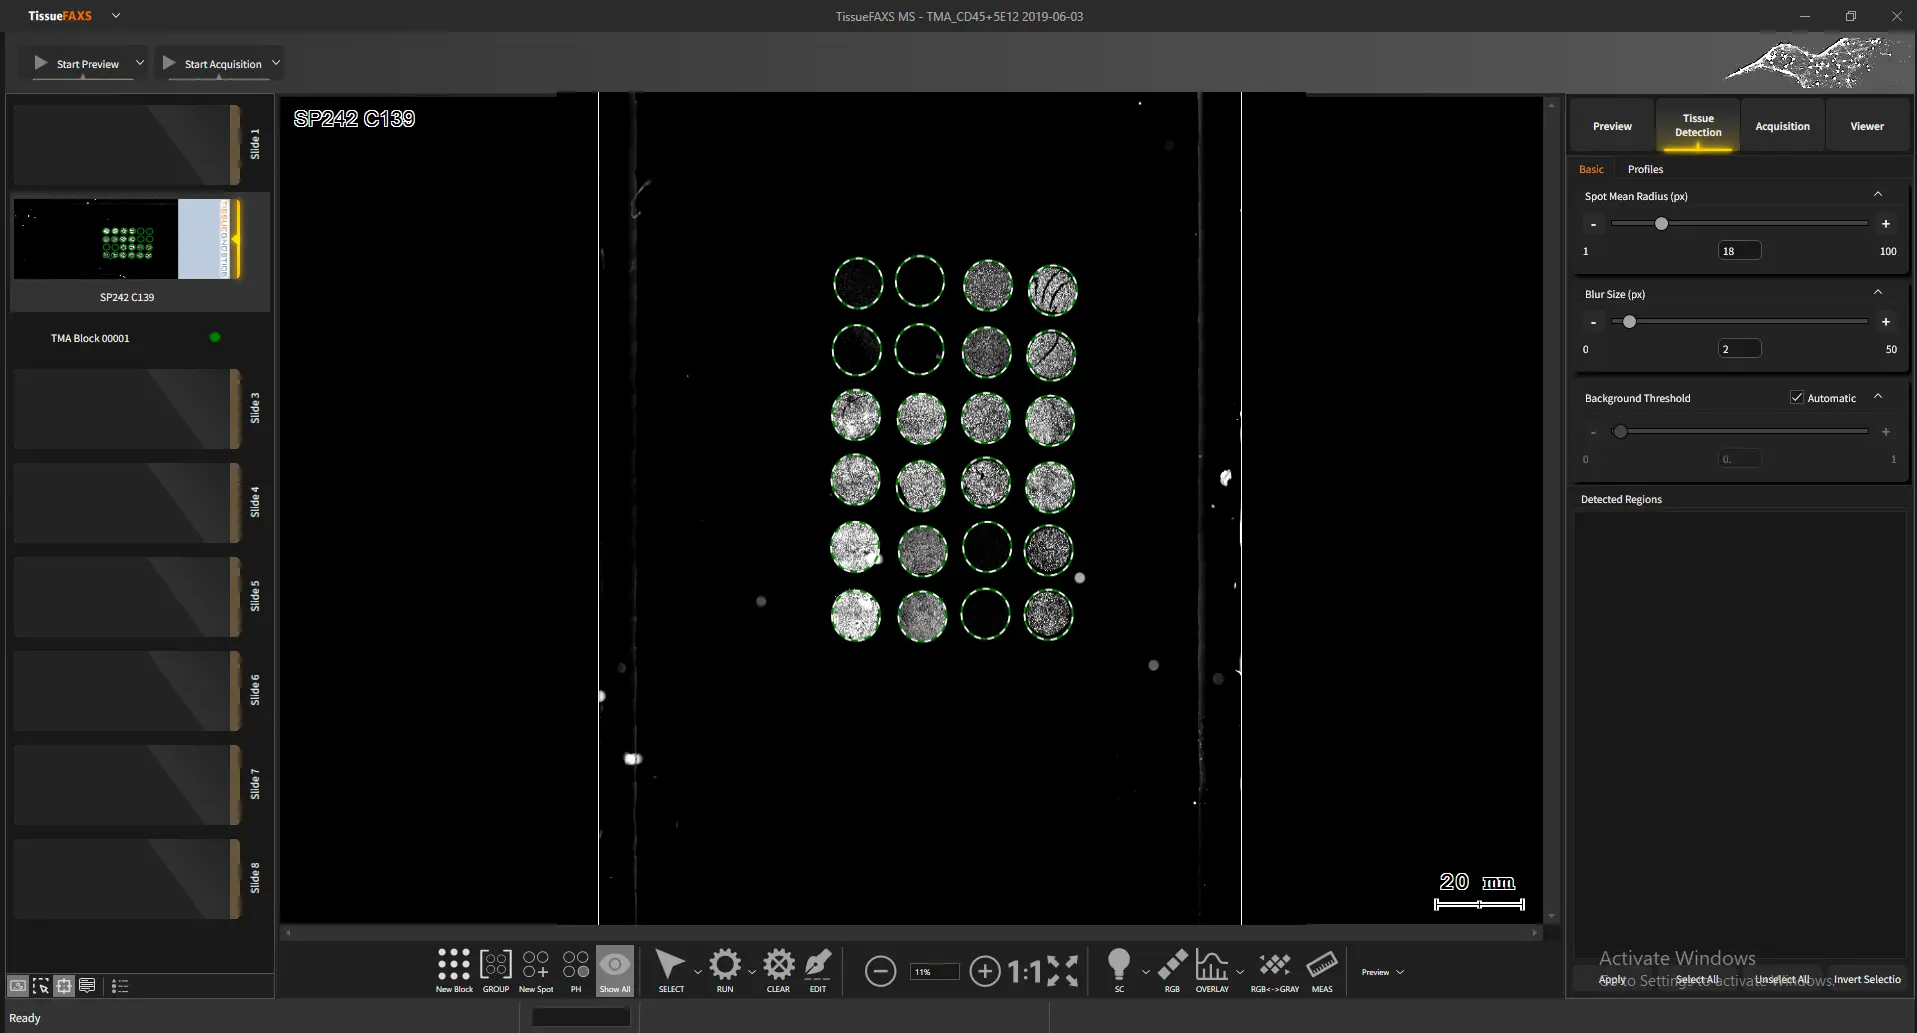Image resolution: width=1917 pixels, height=1033 pixels.
Task: Collapse the Spot Mean Radius section
Action: (x=1878, y=195)
